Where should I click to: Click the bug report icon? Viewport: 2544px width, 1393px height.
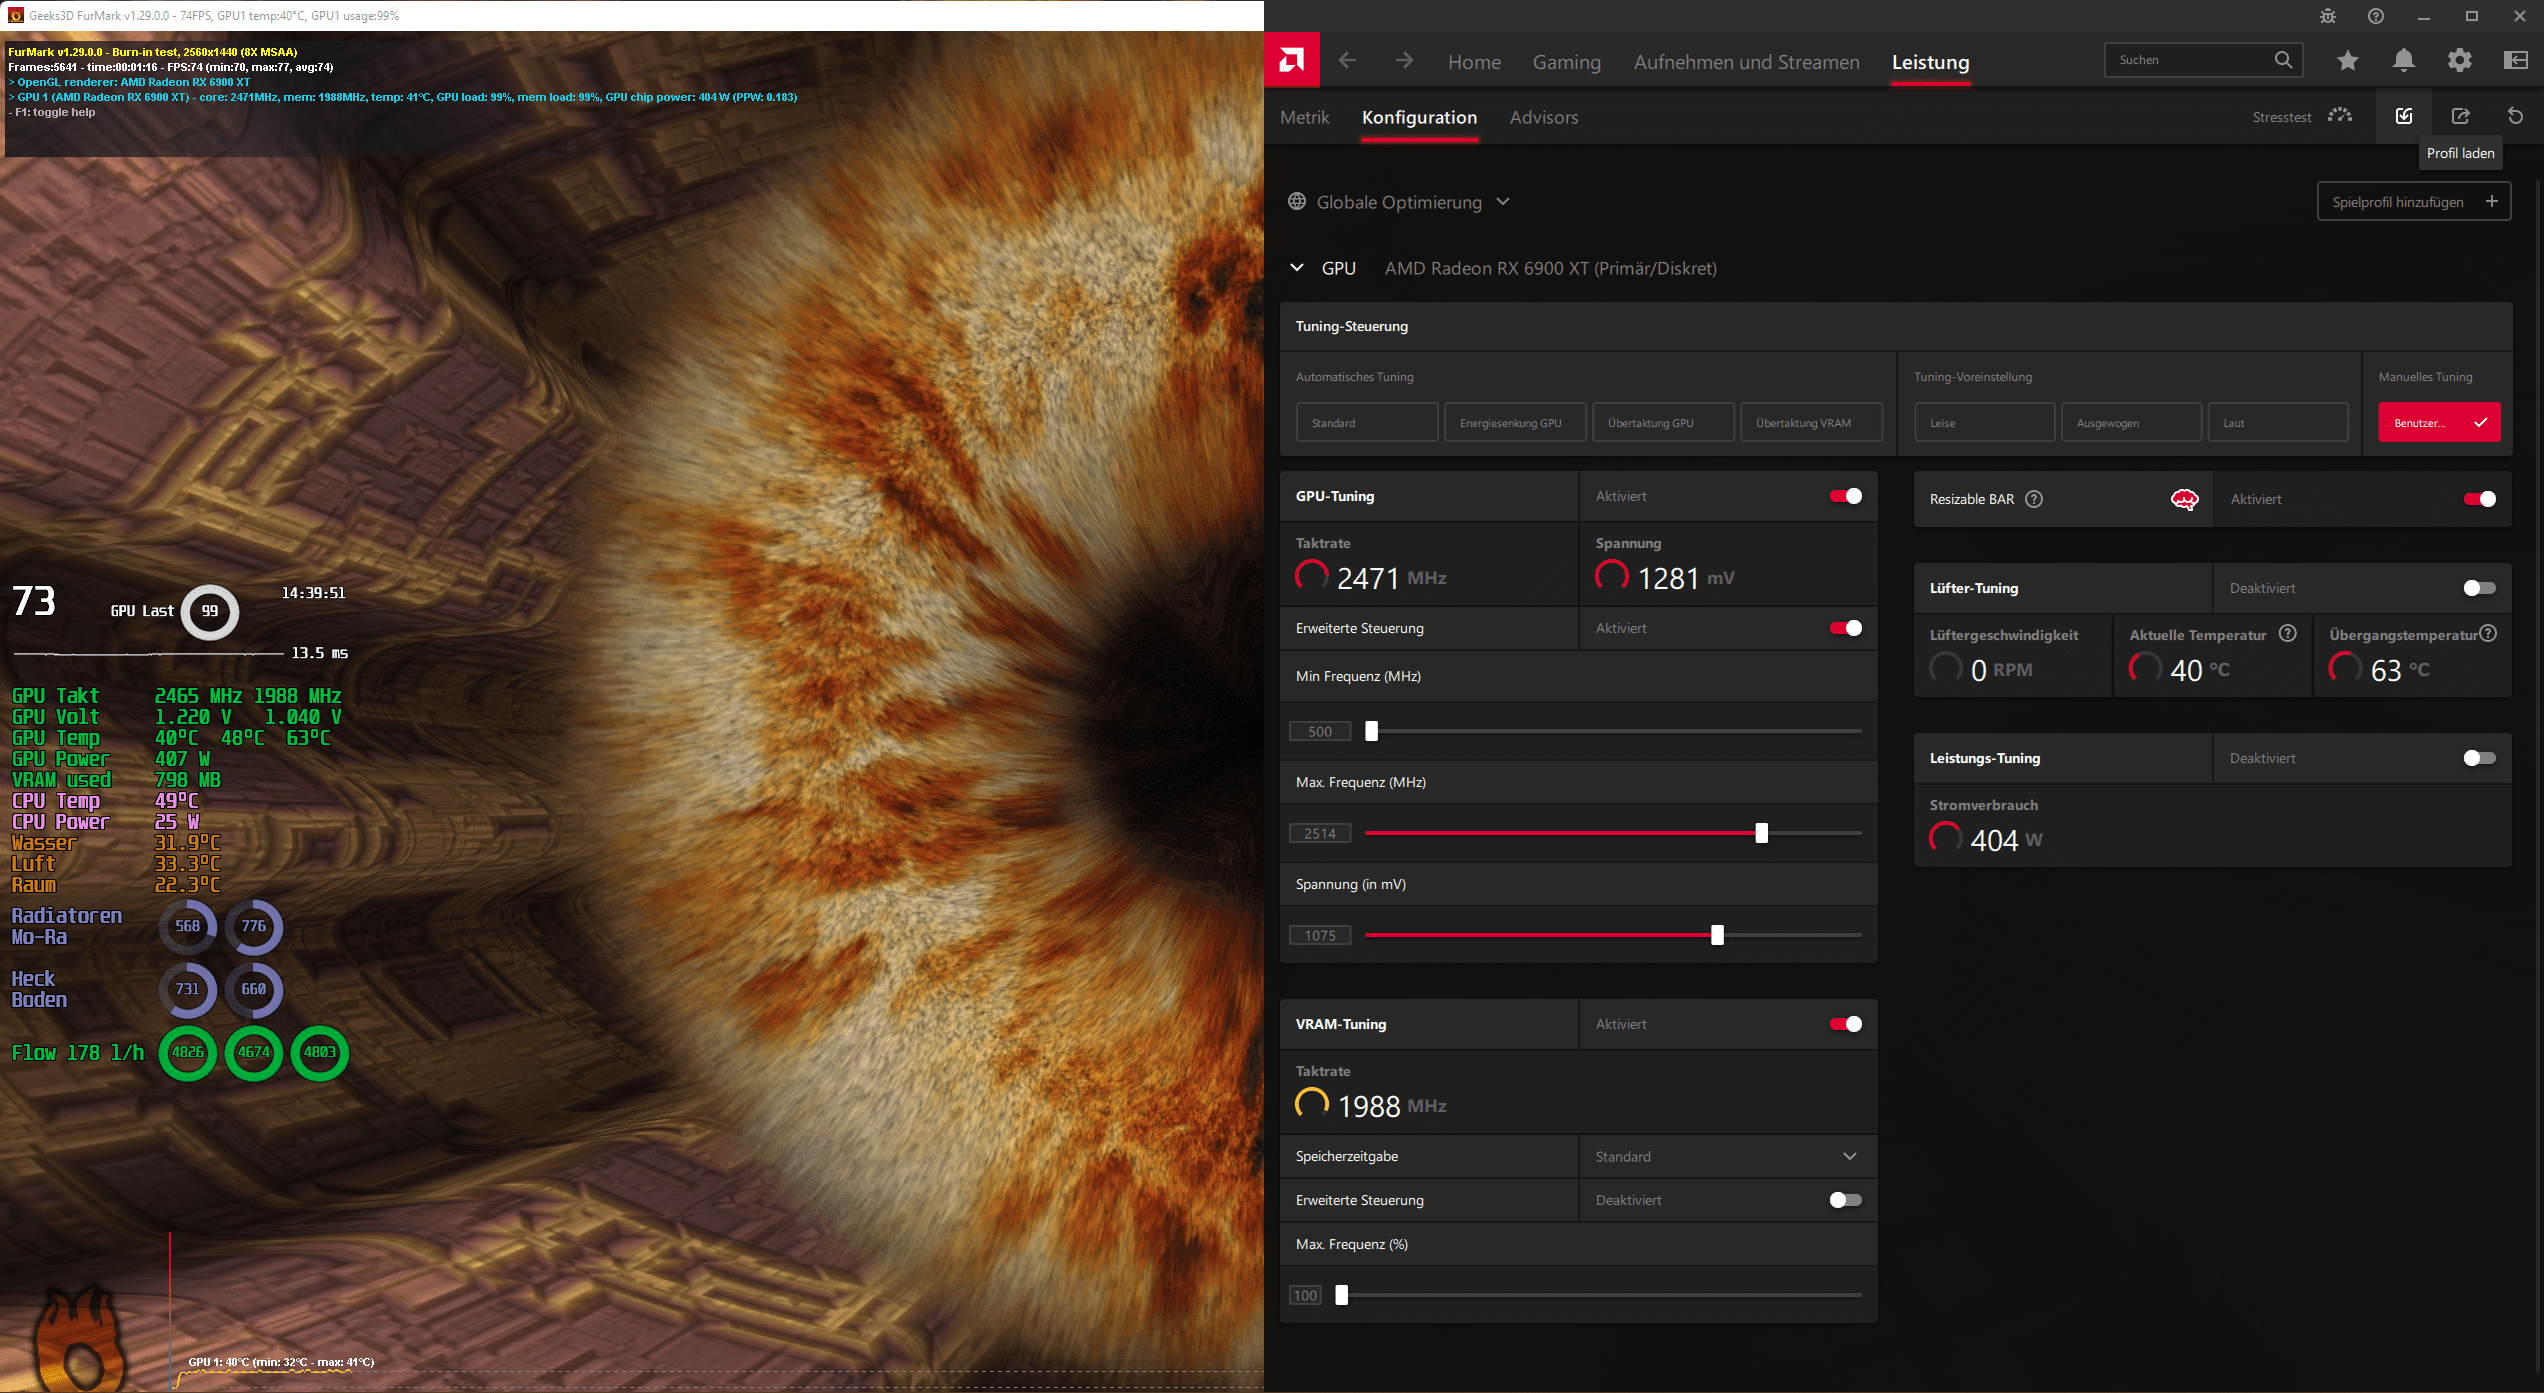click(x=2328, y=16)
